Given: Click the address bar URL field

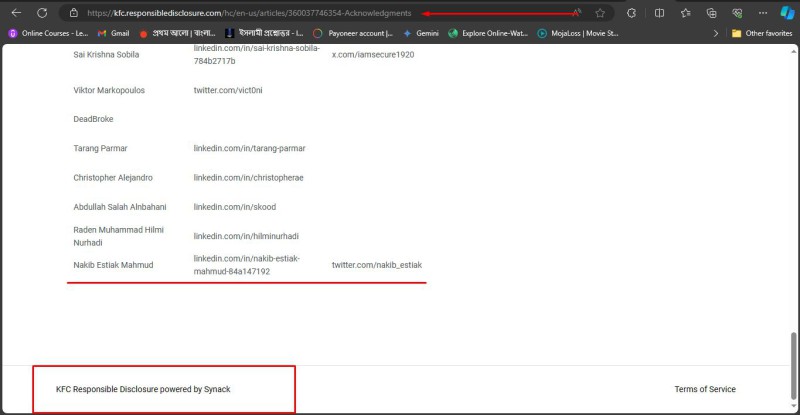Looking at the screenshot, I should (x=300, y=13).
